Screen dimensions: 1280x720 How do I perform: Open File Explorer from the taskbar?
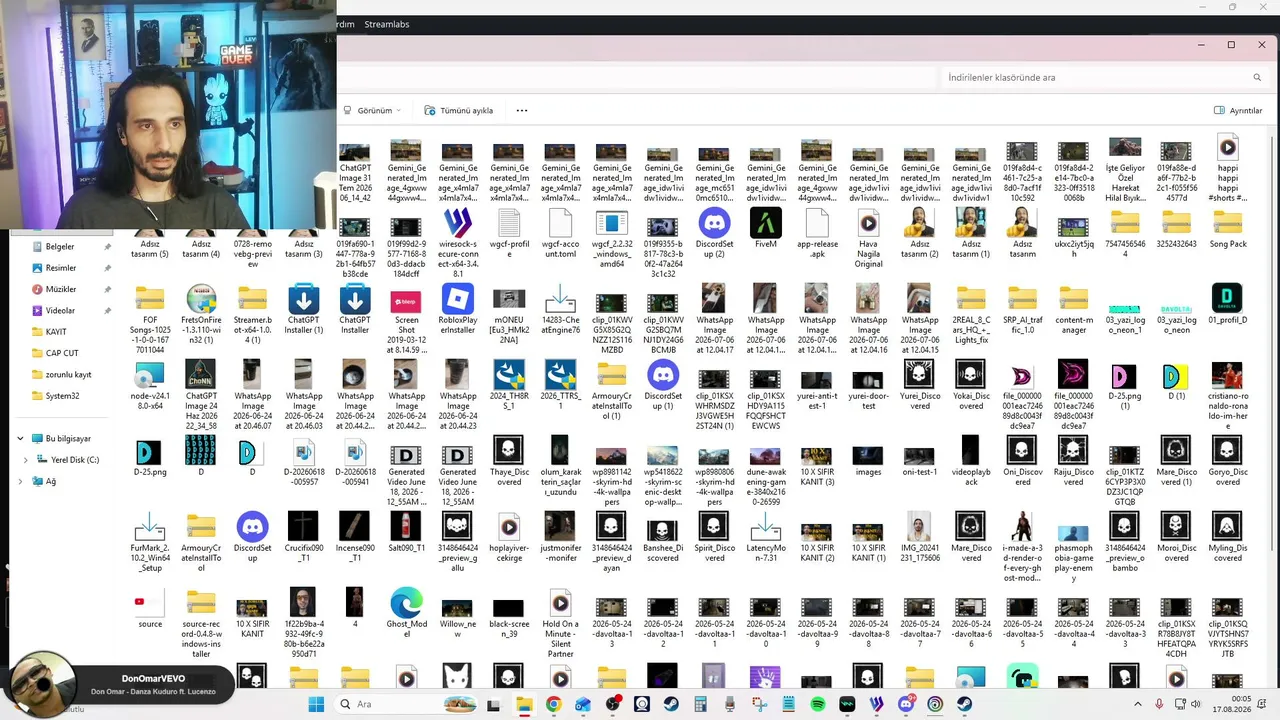point(524,704)
